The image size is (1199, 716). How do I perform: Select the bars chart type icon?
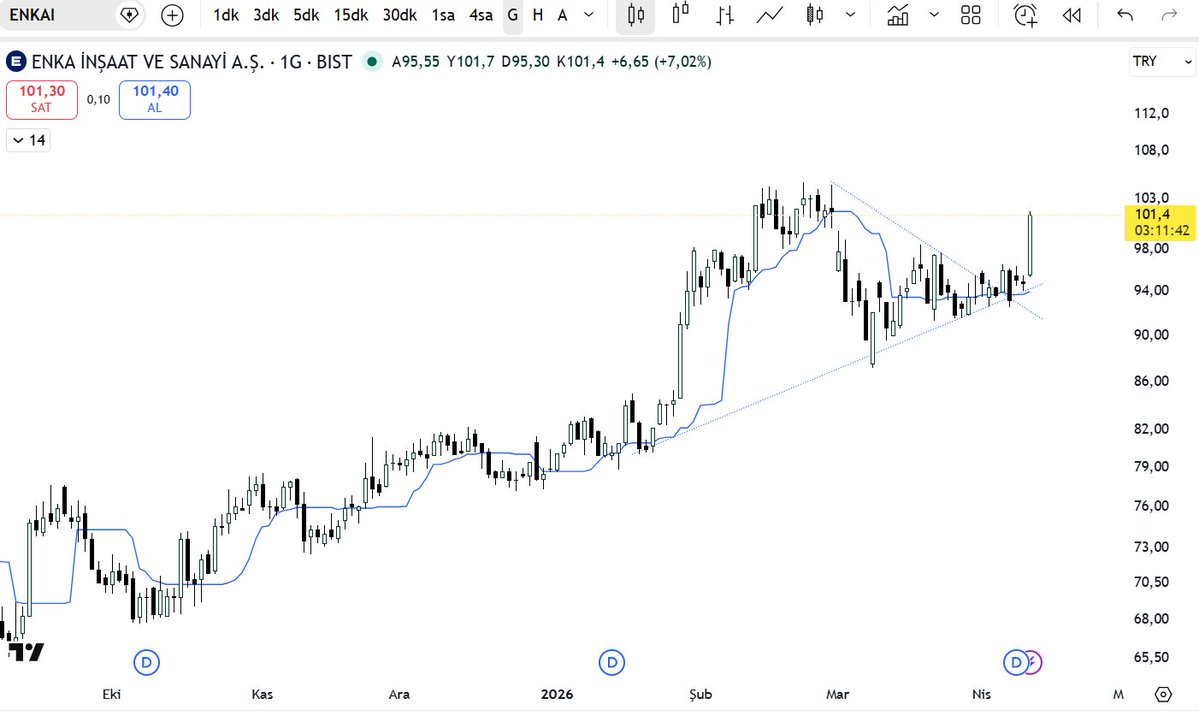tap(725, 15)
